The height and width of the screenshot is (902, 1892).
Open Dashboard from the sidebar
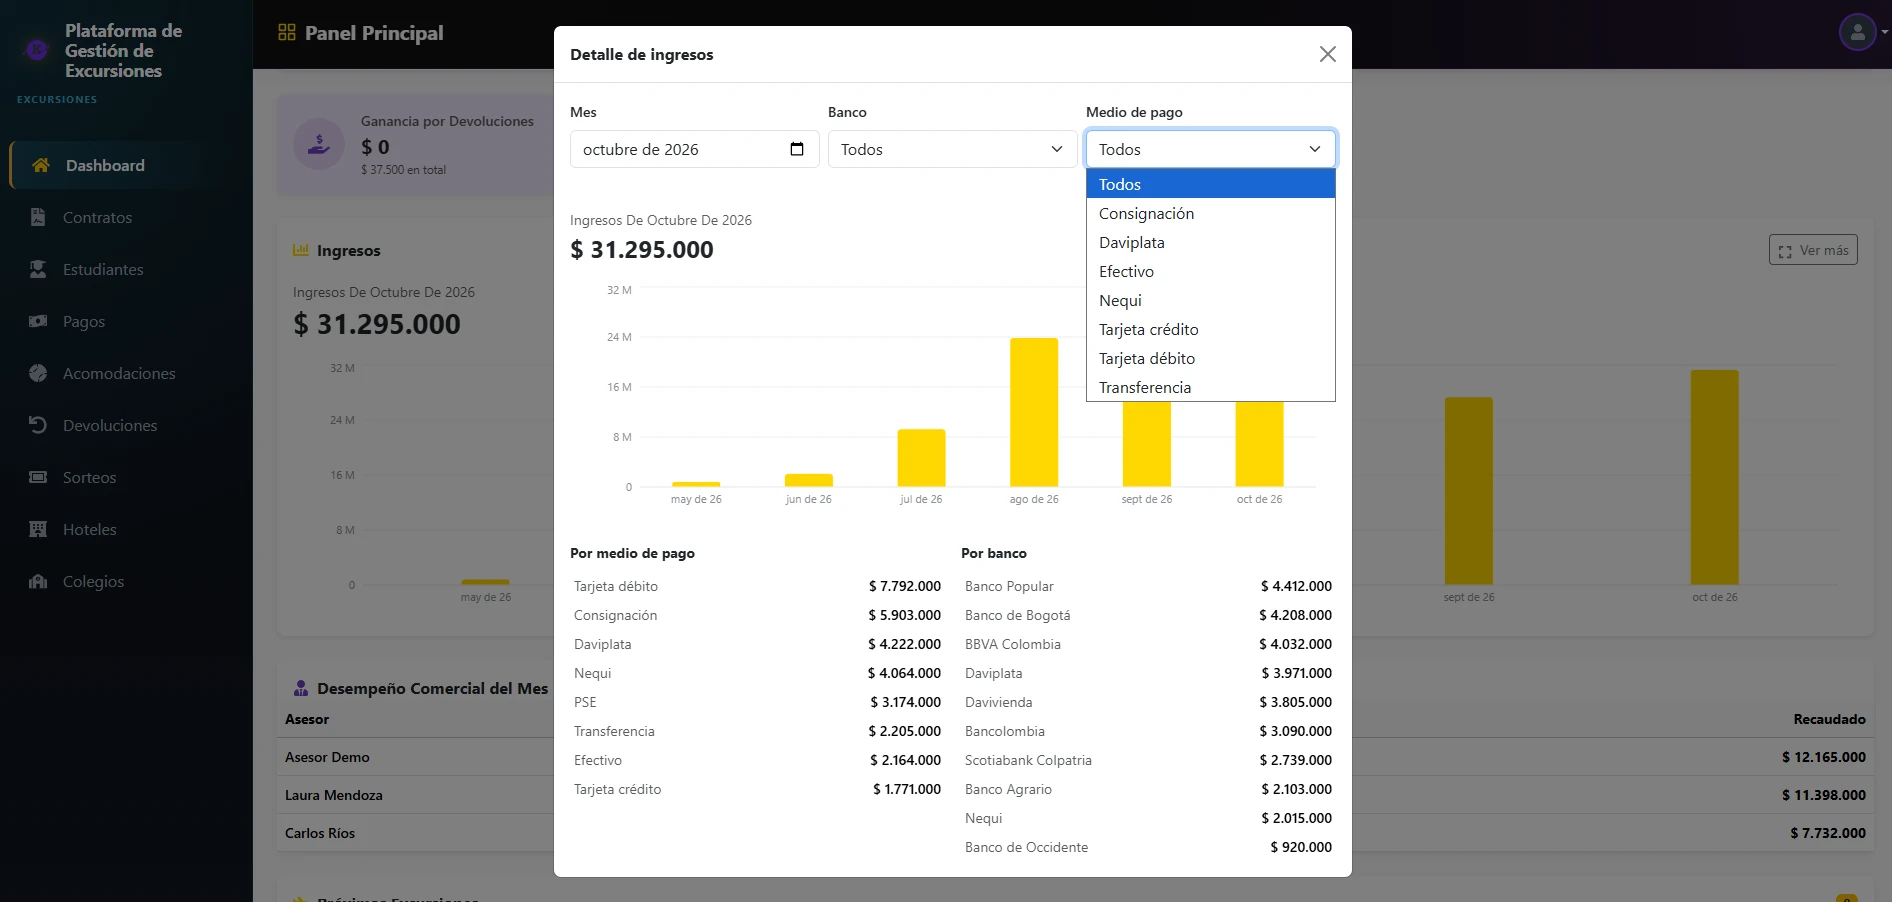(x=126, y=165)
